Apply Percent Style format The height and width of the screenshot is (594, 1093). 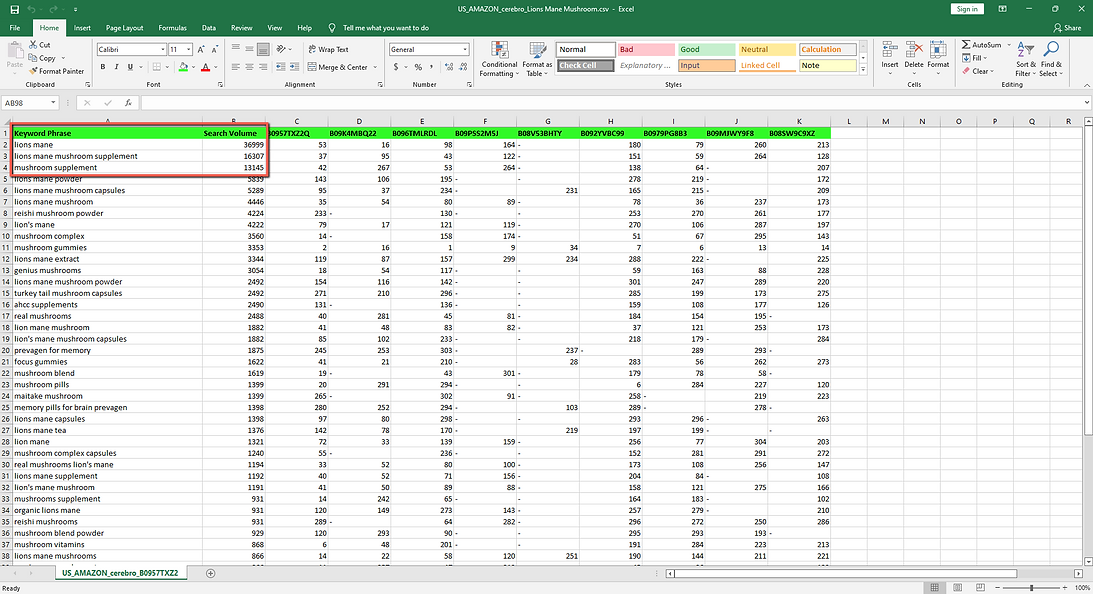(x=418, y=67)
